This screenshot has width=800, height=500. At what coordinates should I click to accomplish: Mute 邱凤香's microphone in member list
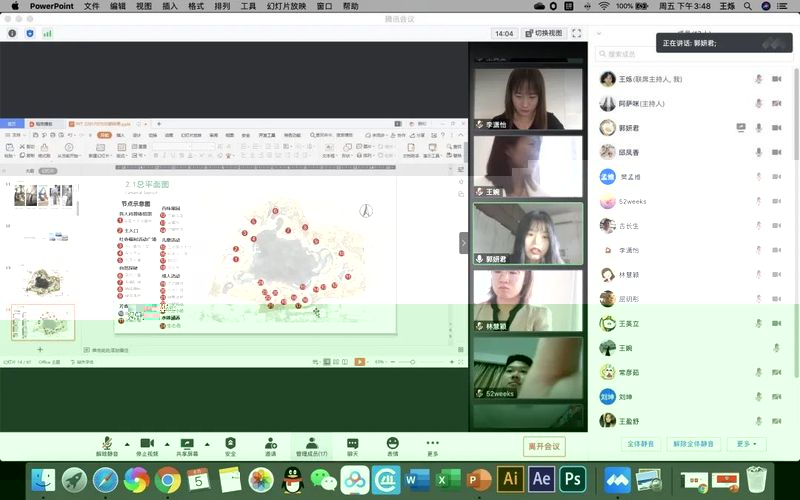tap(759, 152)
